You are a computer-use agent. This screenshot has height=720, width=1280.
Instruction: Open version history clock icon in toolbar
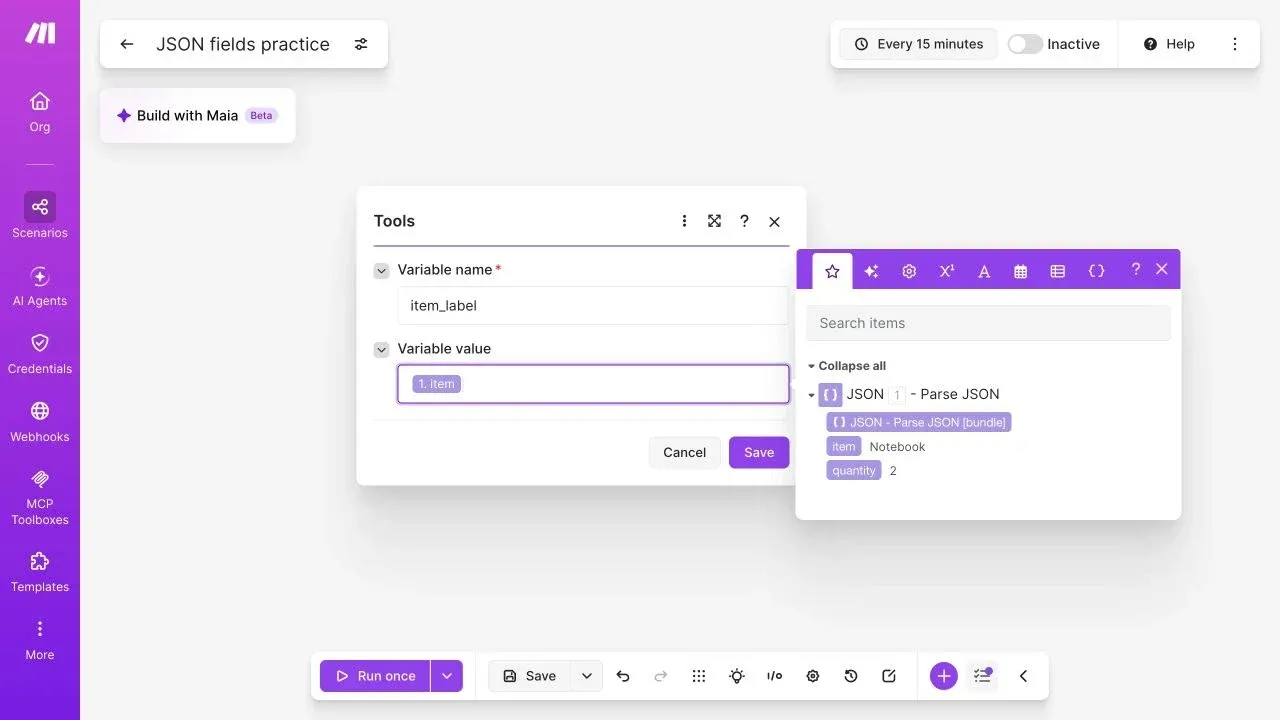tap(851, 676)
